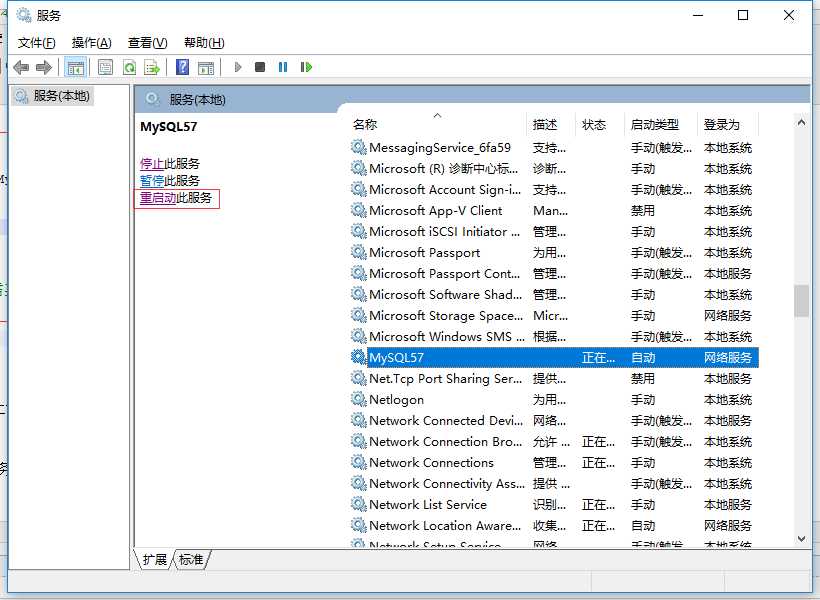Select the Microsoft Windows SMS service row
Screen dimensions: 820x600
point(553,336)
